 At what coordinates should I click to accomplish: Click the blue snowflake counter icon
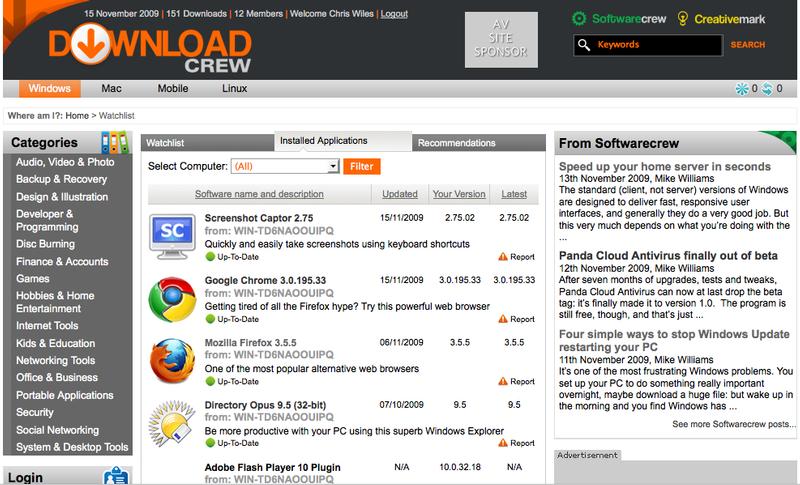pos(741,89)
